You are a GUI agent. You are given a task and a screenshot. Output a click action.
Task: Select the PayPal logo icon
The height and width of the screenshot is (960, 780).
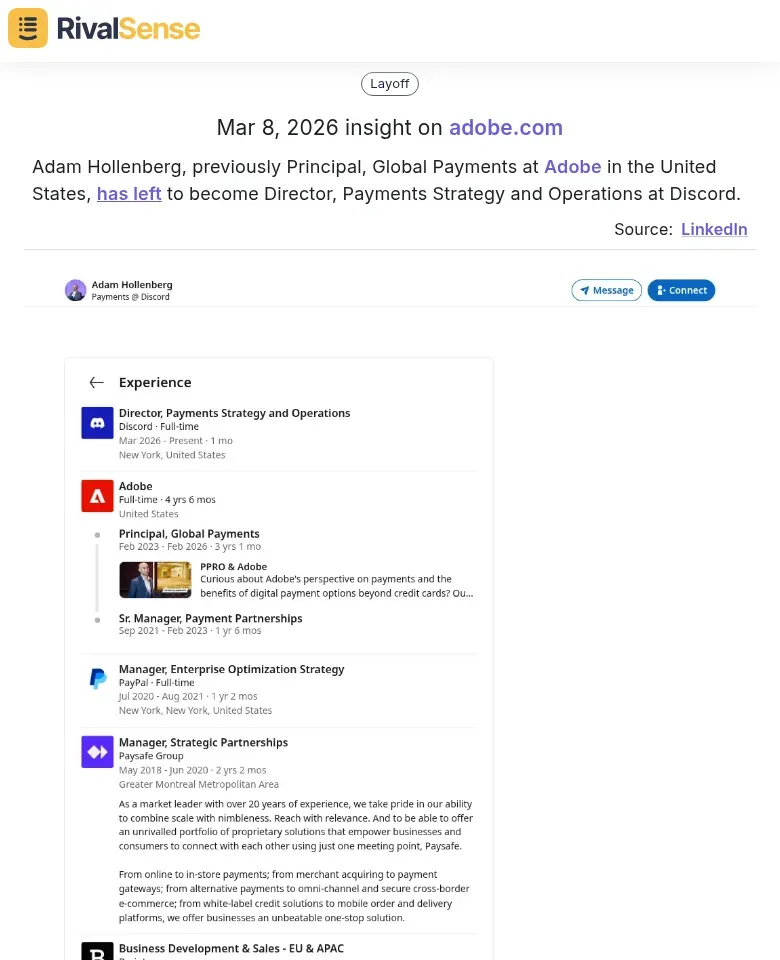[97, 678]
